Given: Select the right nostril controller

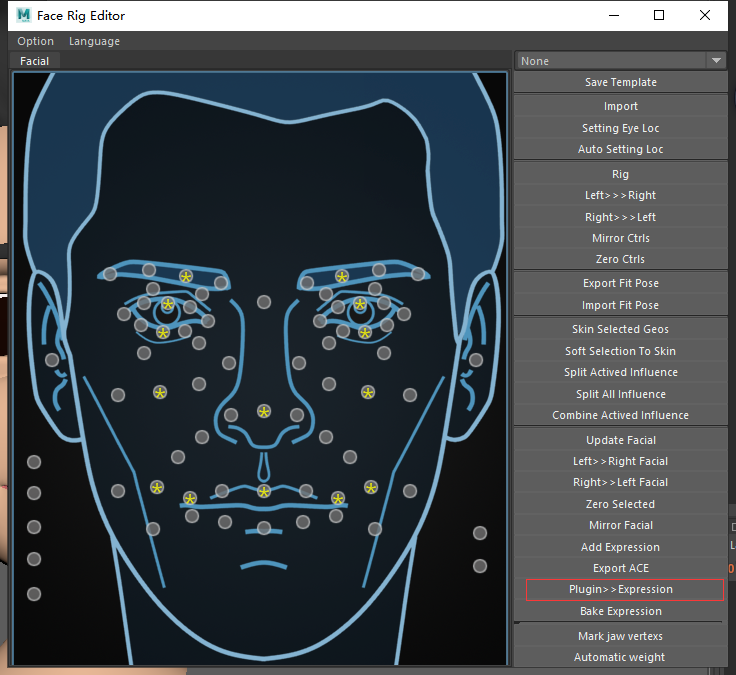Looking at the screenshot, I should pyautogui.click(x=297, y=414).
